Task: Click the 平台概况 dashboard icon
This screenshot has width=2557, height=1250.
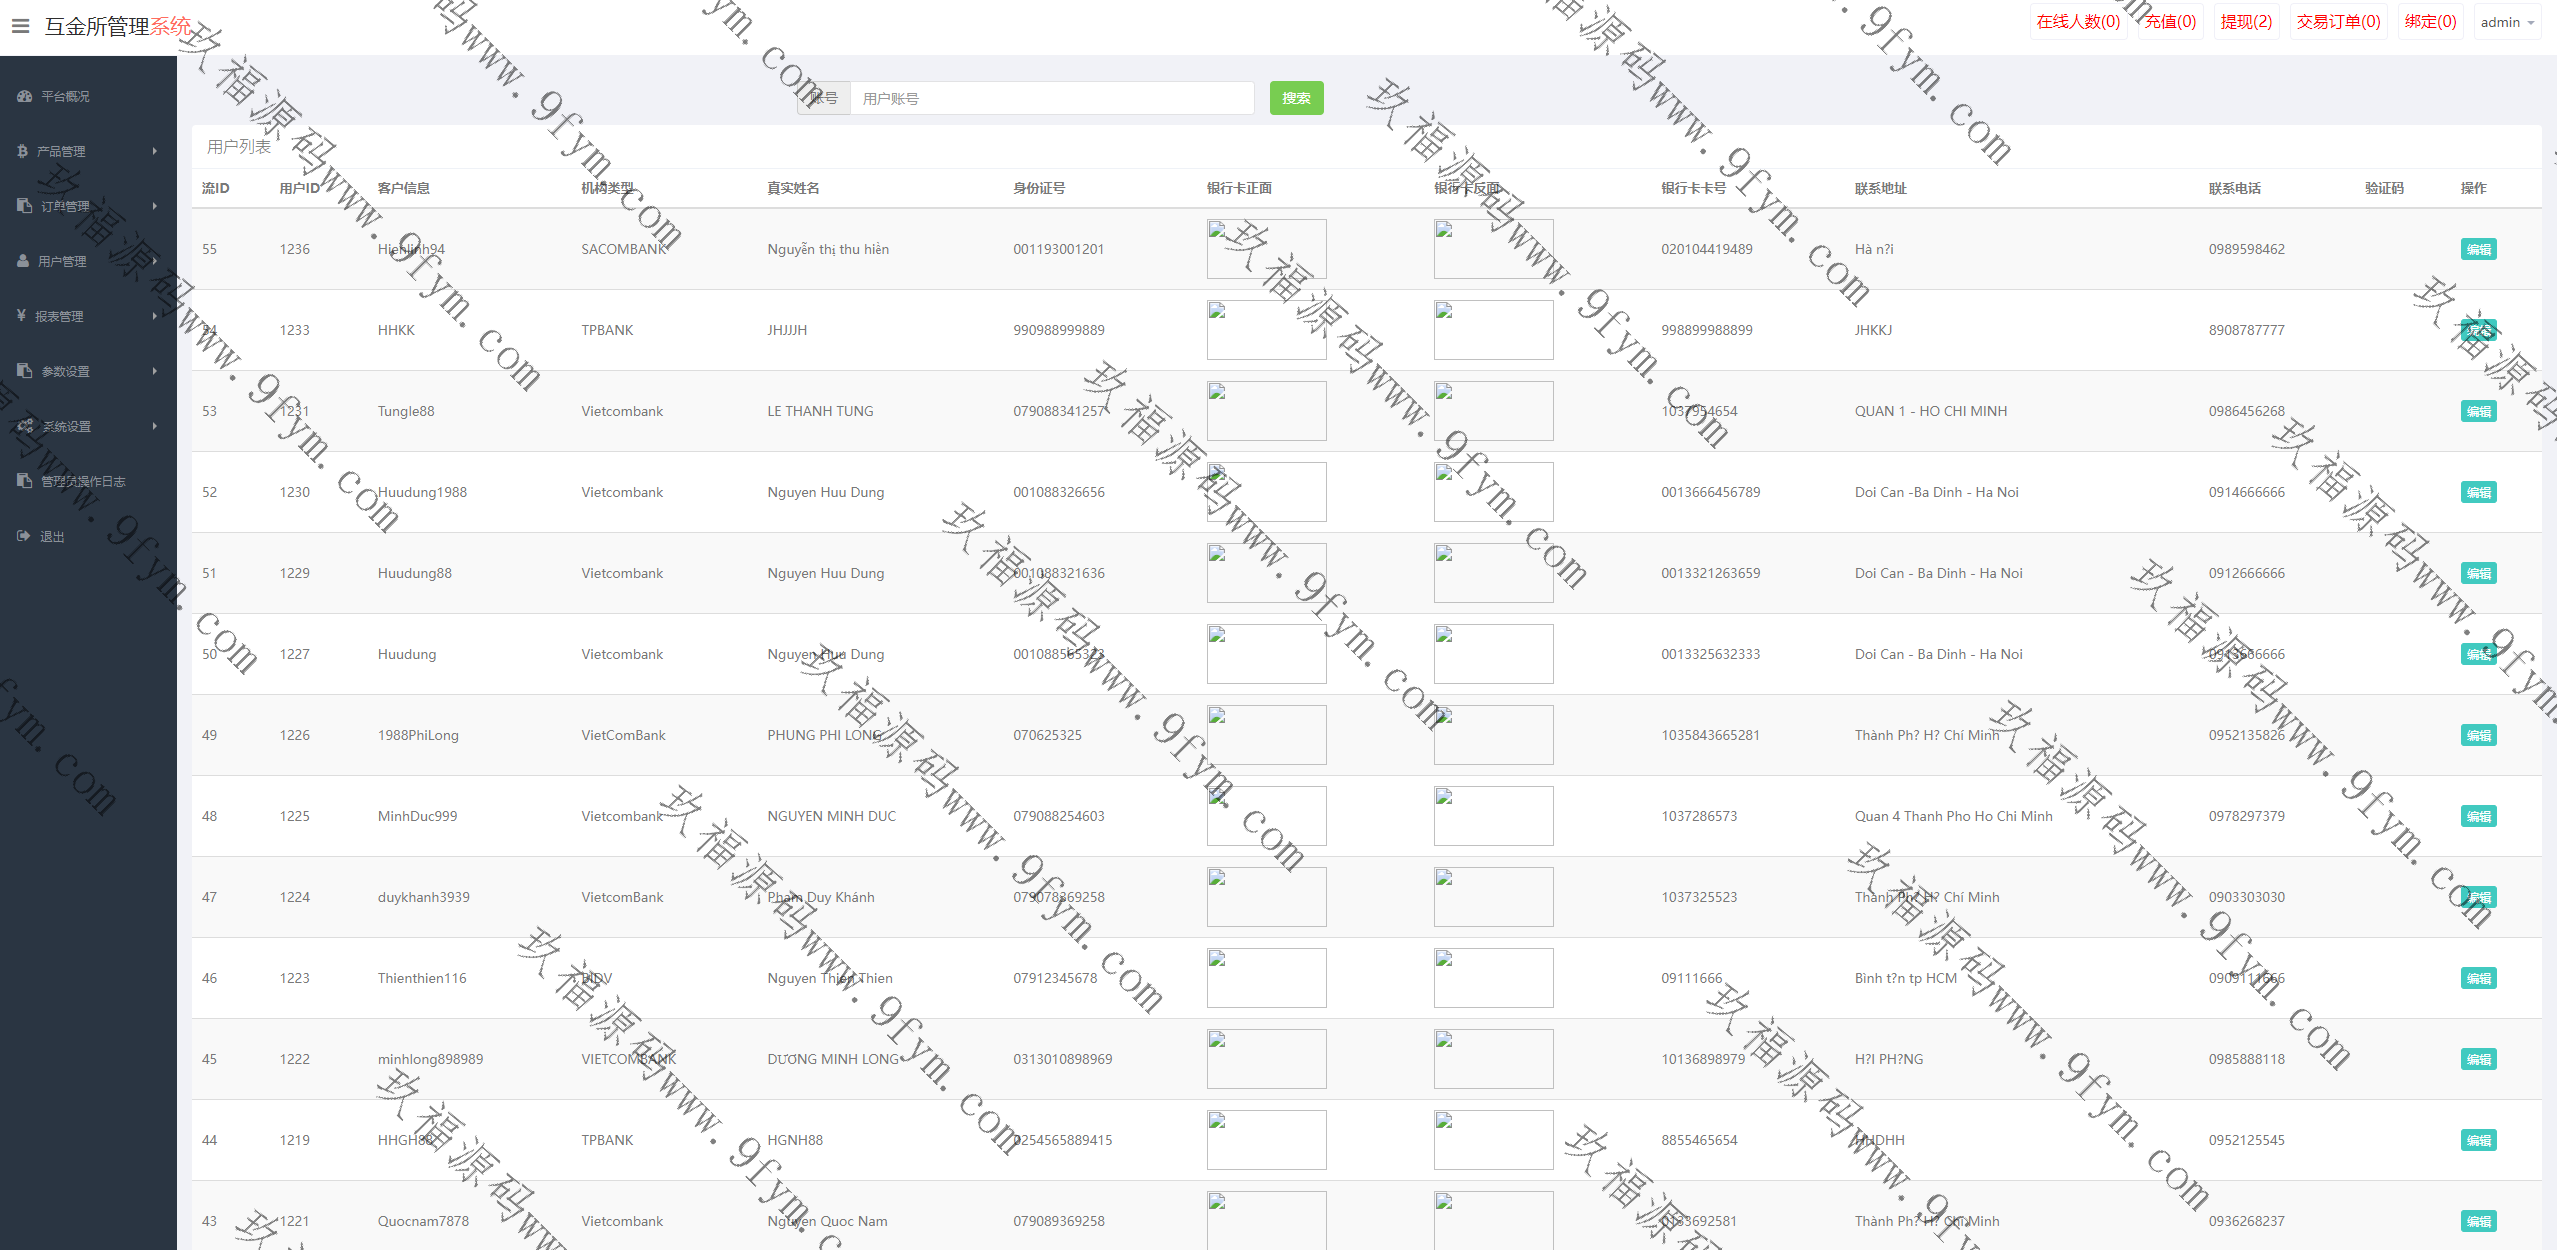Action: (x=25, y=96)
